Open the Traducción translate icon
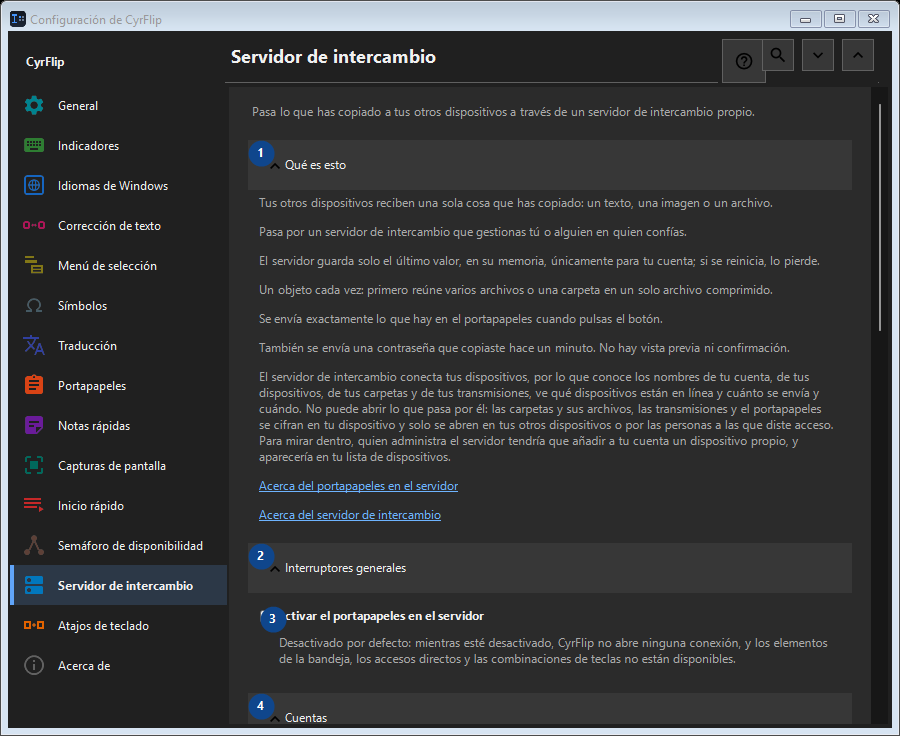The width and height of the screenshot is (900, 736). pyautogui.click(x=34, y=346)
